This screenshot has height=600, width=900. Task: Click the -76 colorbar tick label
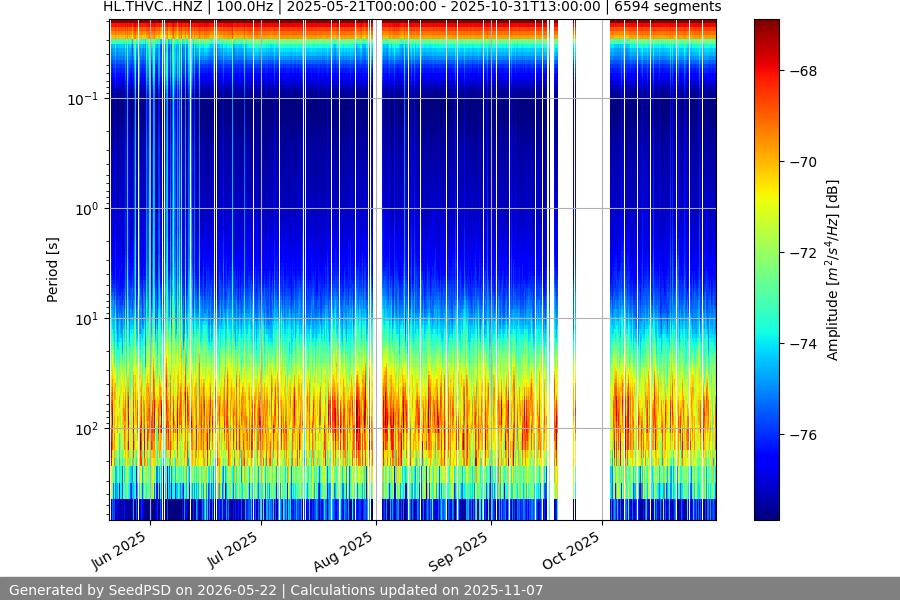click(803, 435)
